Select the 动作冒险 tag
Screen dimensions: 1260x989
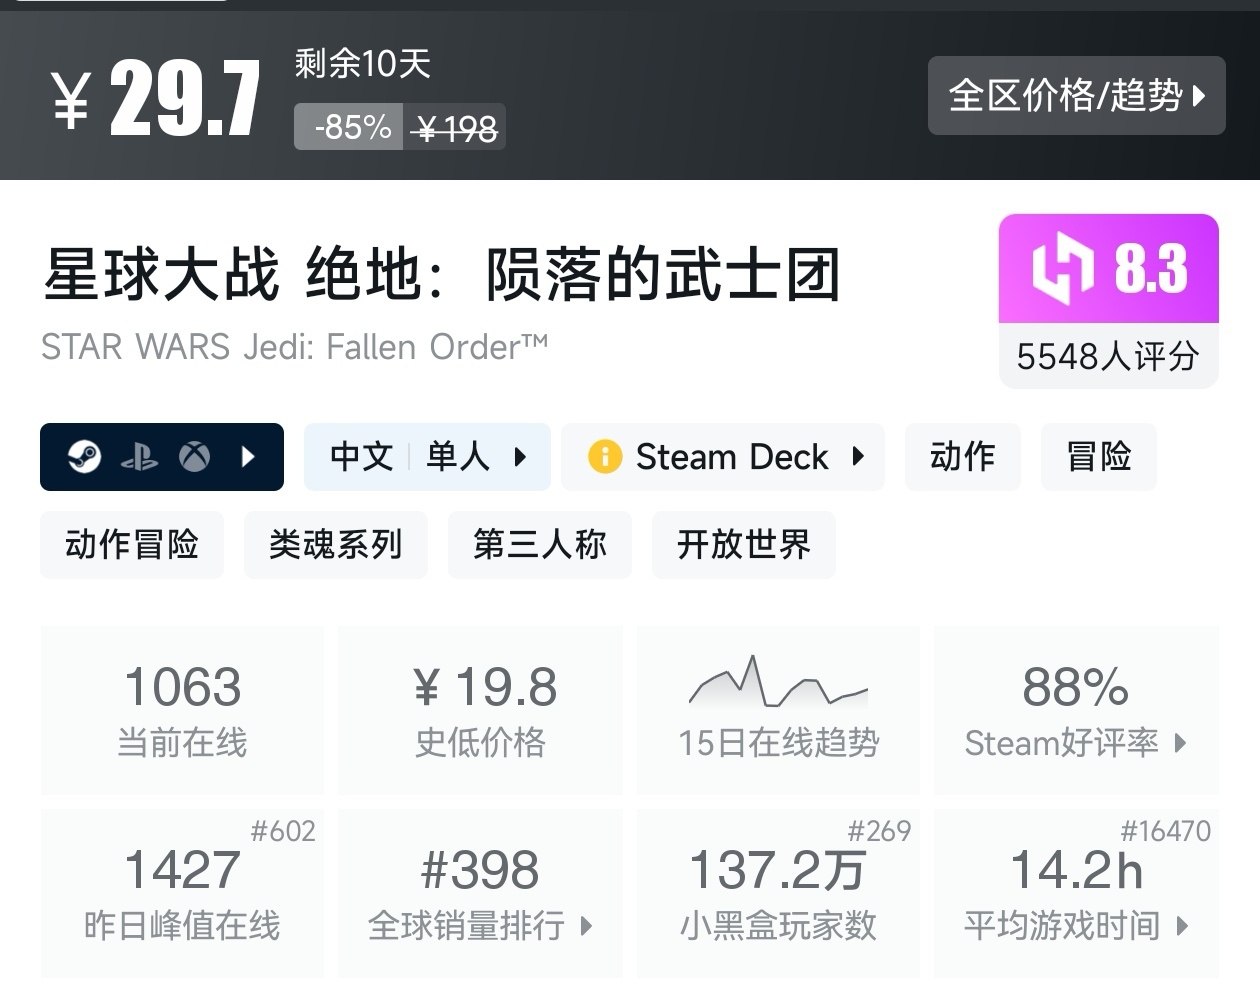[132, 545]
